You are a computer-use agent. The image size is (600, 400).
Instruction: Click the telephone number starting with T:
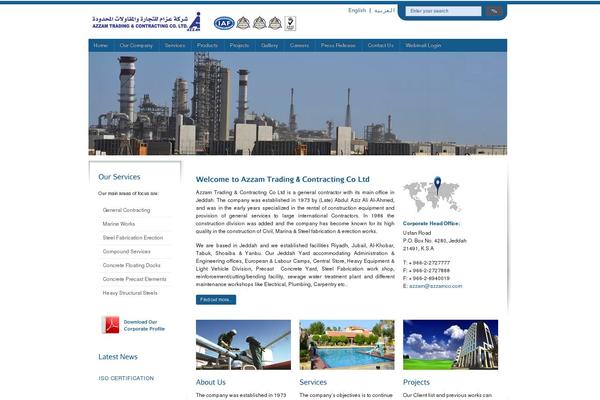pyautogui.click(x=427, y=263)
